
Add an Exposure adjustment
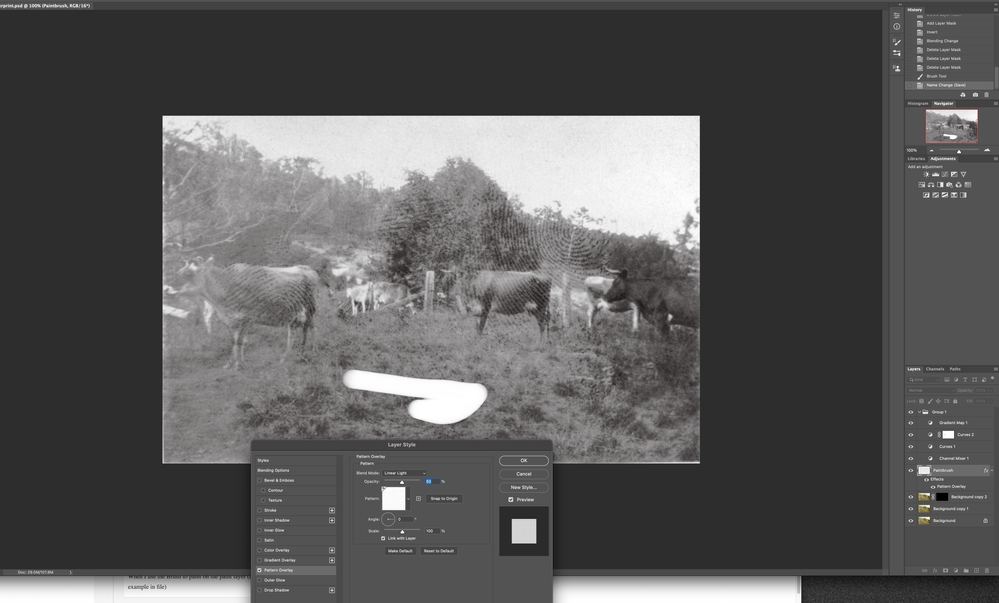tap(954, 174)
